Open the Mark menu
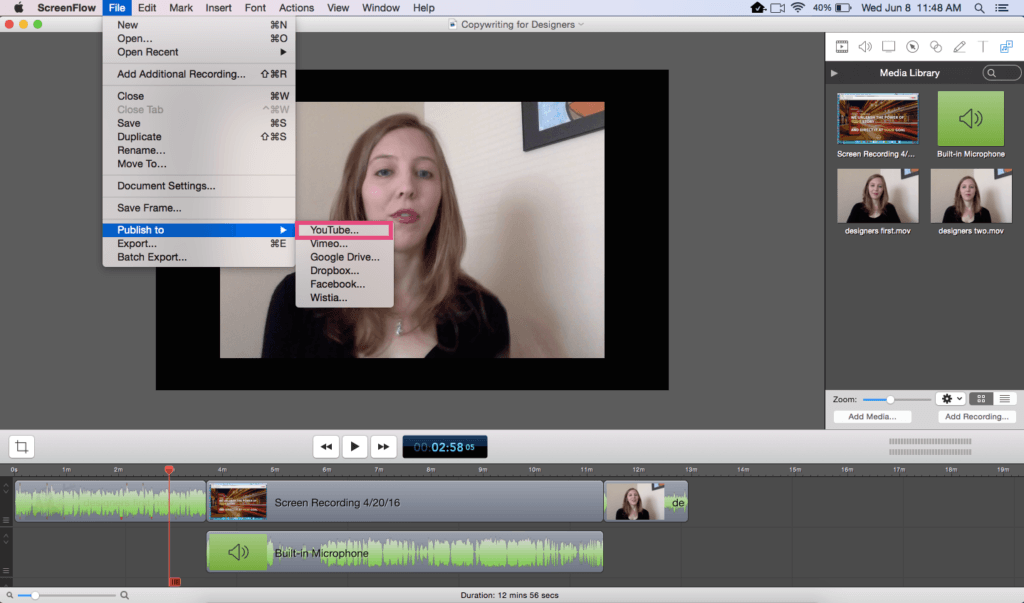 (x=180, y=8)
